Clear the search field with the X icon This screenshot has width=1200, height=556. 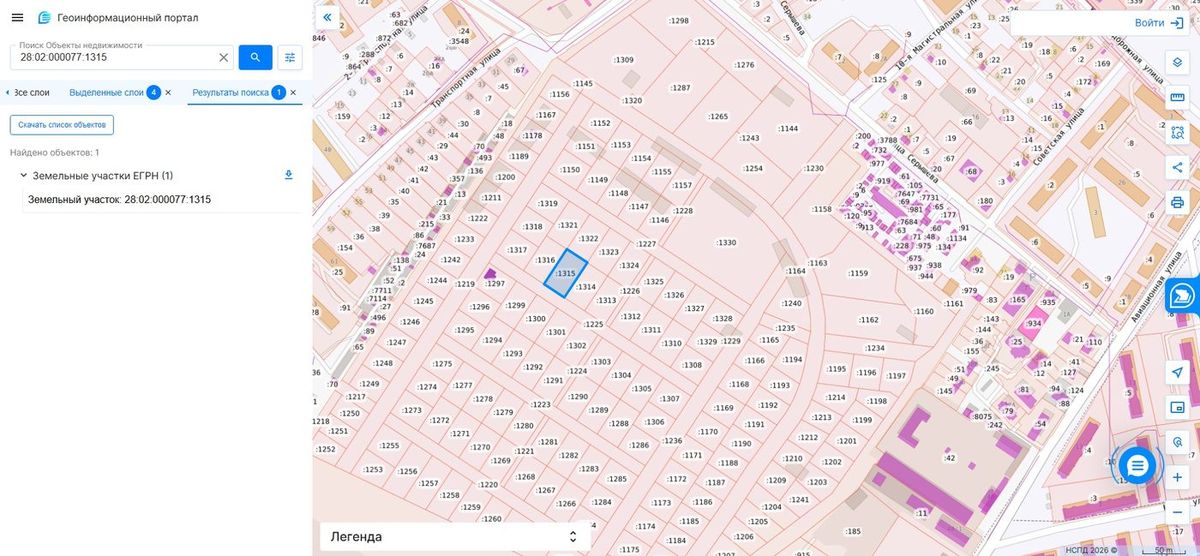click(x=224, y=58)
